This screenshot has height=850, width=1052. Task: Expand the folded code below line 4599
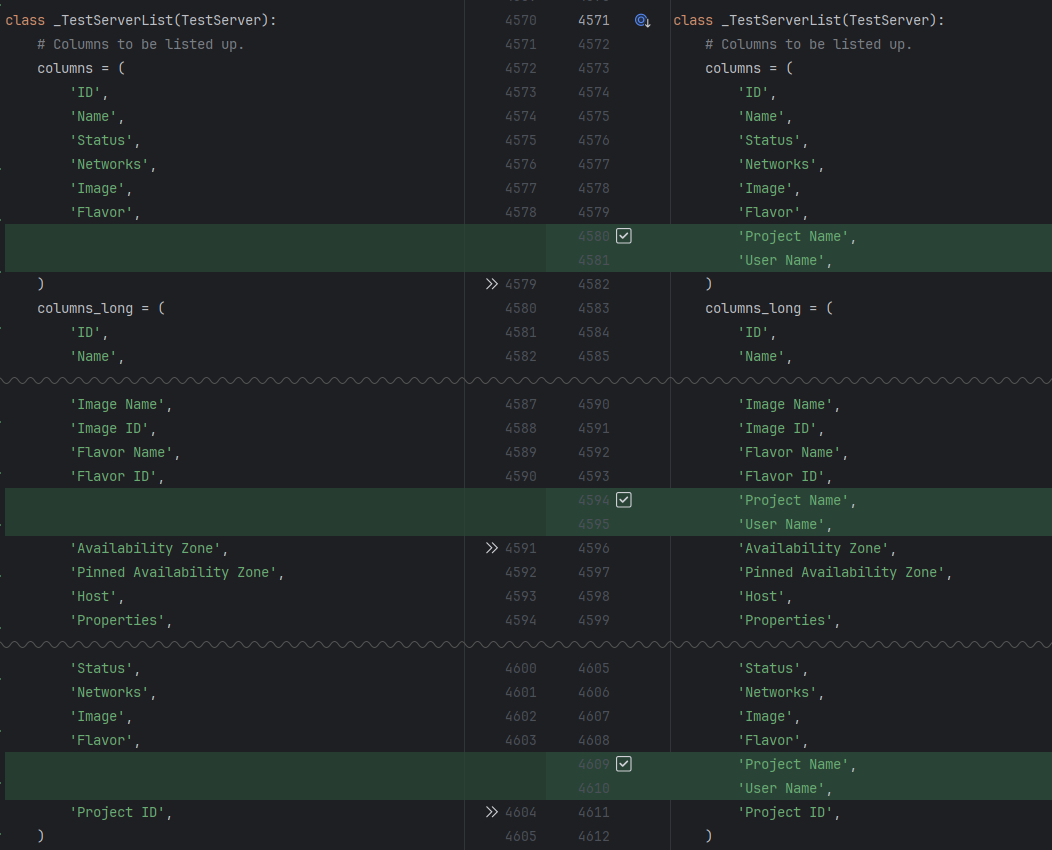click(526, 644)
